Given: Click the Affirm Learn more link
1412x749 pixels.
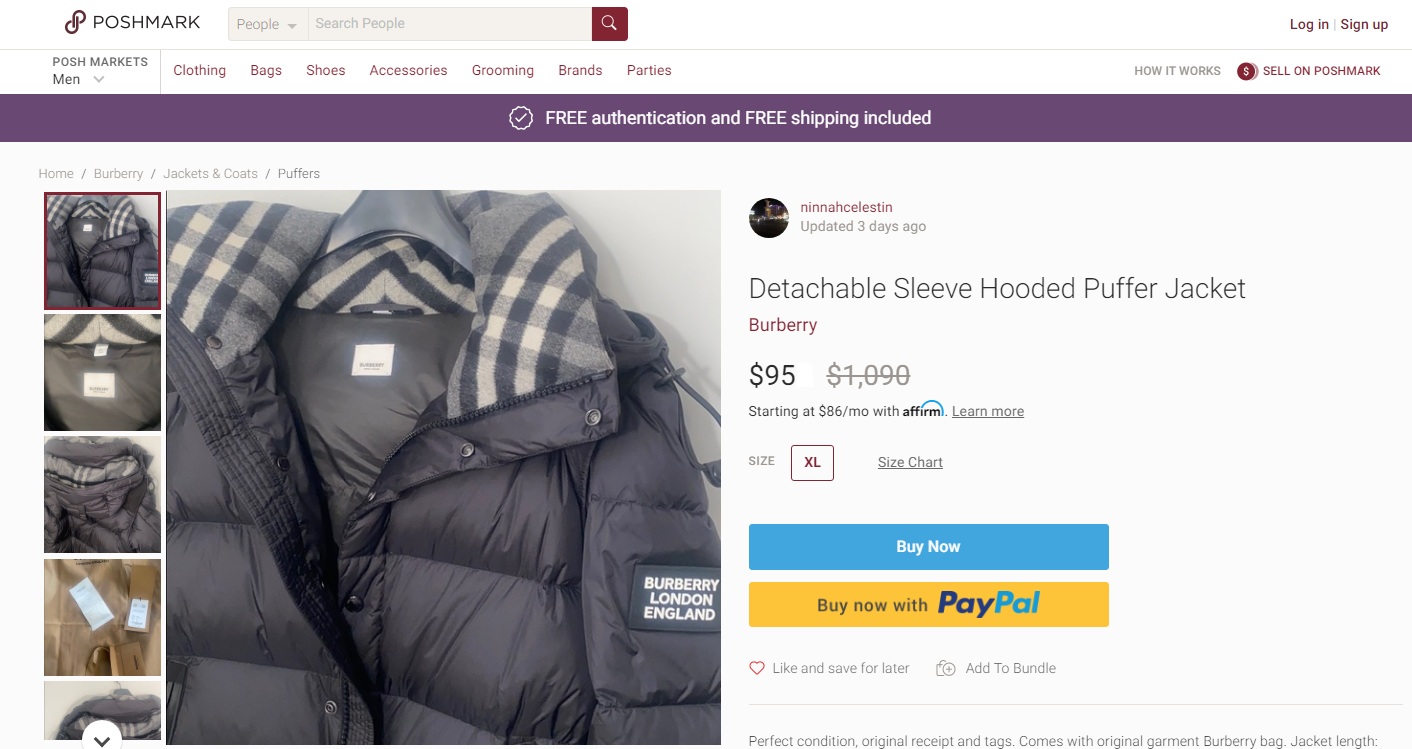Looking at the screenshot, I should [x=987, y=411].
